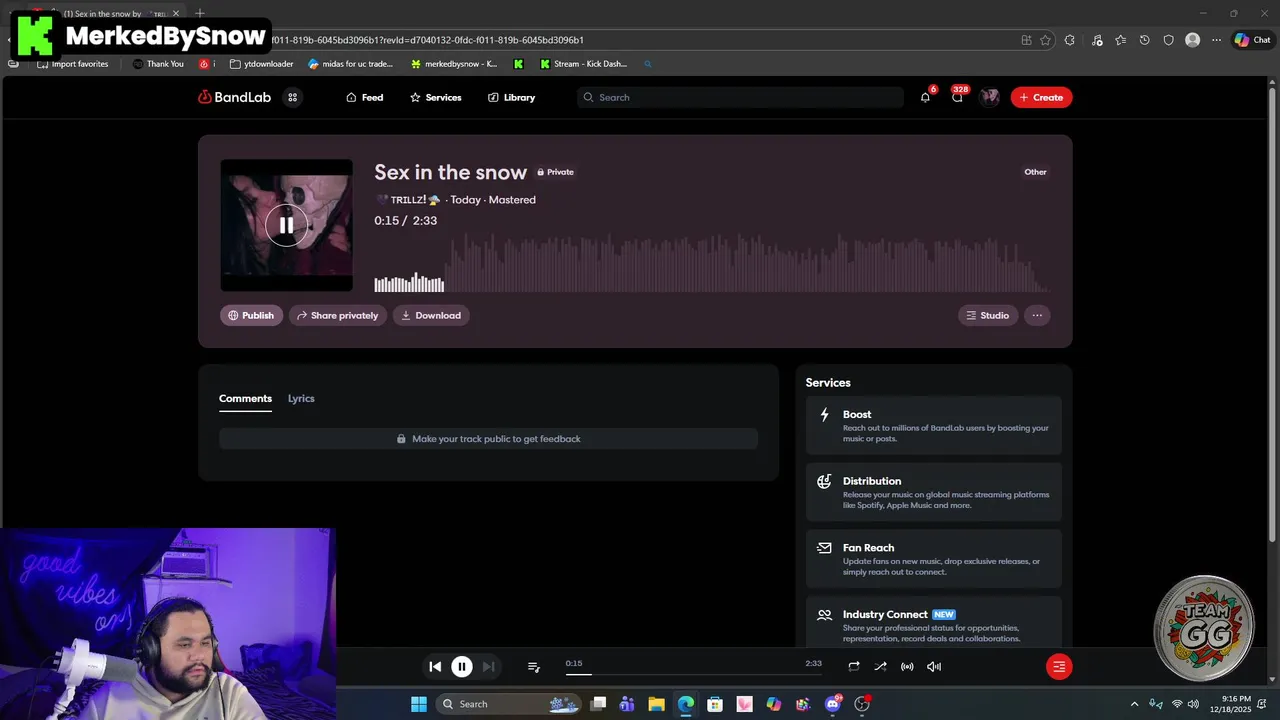The width and height of the screenshot is (1280, 720).
Task: Toggle repeat in the player
Action: pyautogui.click(x=854, y=666)
